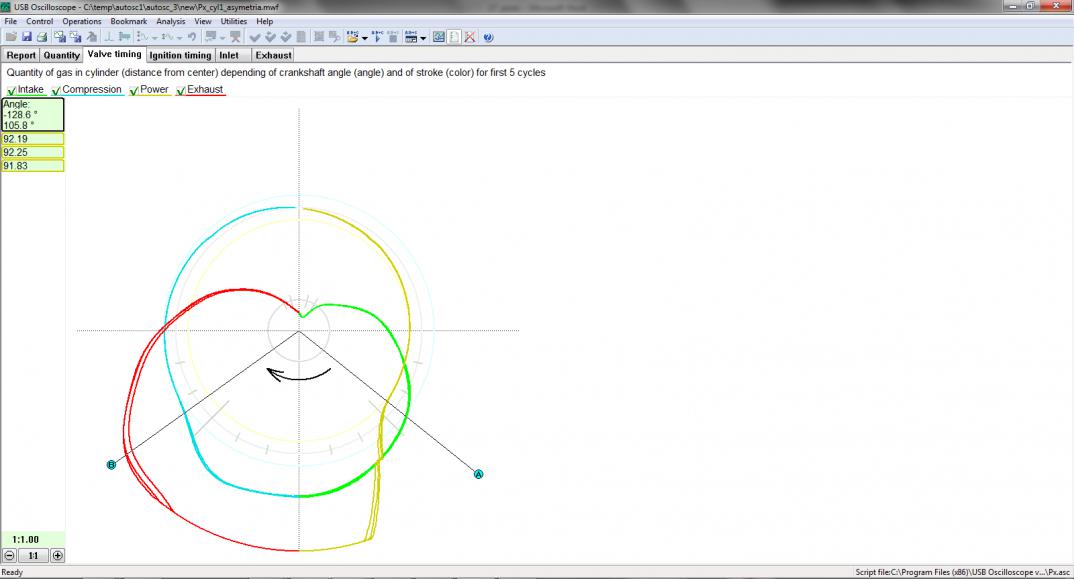Switch to the Ignition timing tab
Viewport: 1074px width, 579px height.
[180, 56]
